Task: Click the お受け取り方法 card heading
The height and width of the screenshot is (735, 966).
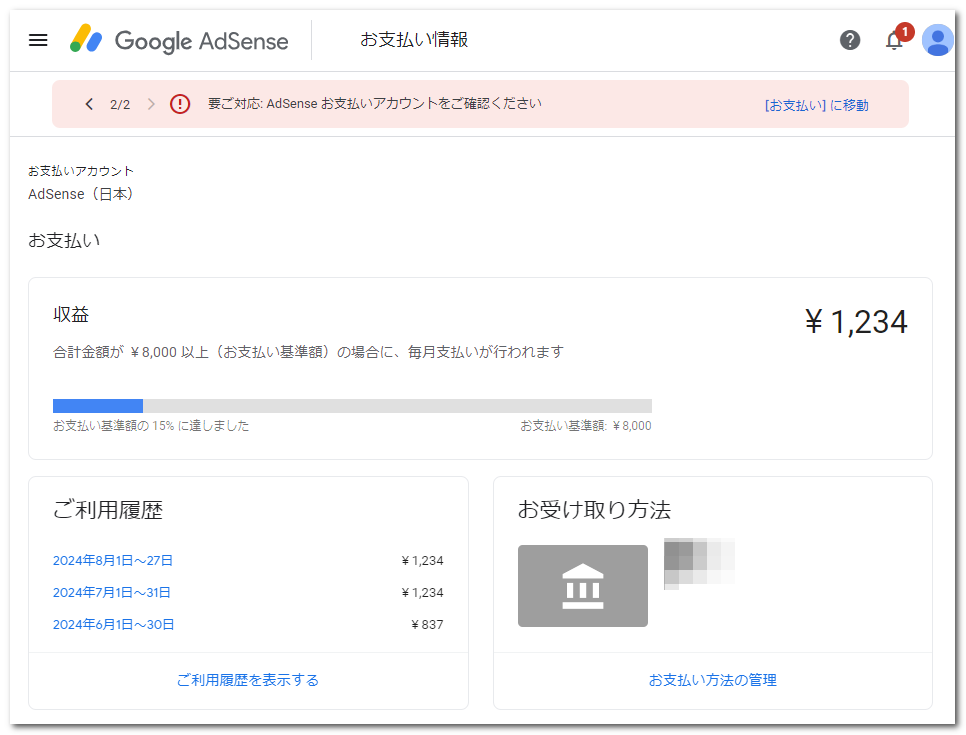Action: [595, 510]
